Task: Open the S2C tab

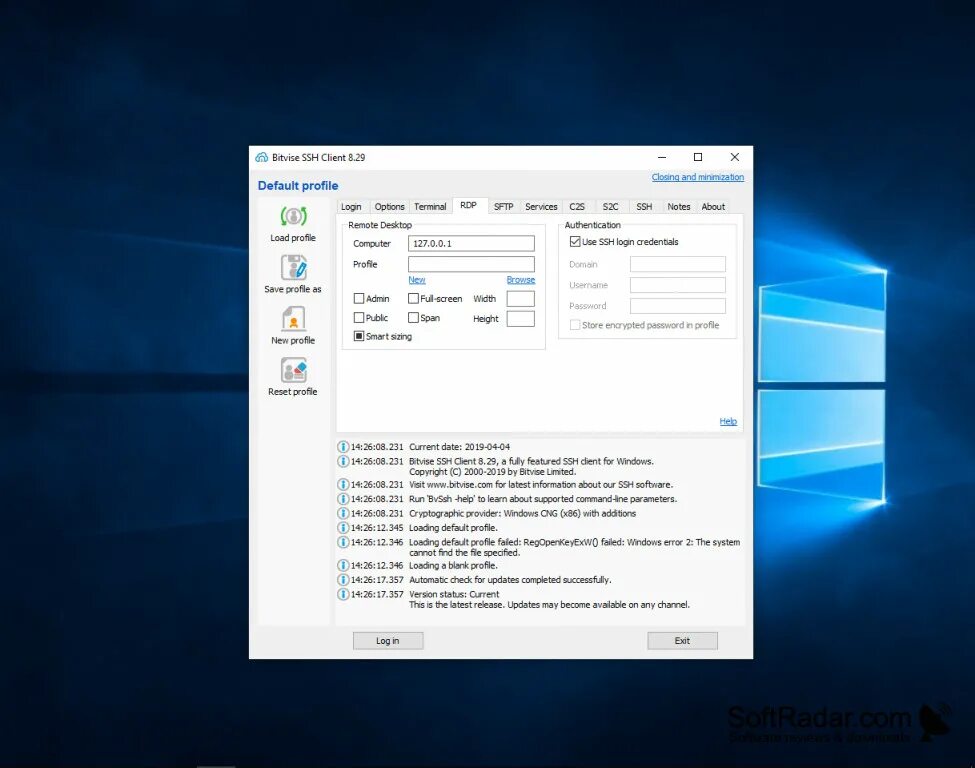Action: (611, 206)
